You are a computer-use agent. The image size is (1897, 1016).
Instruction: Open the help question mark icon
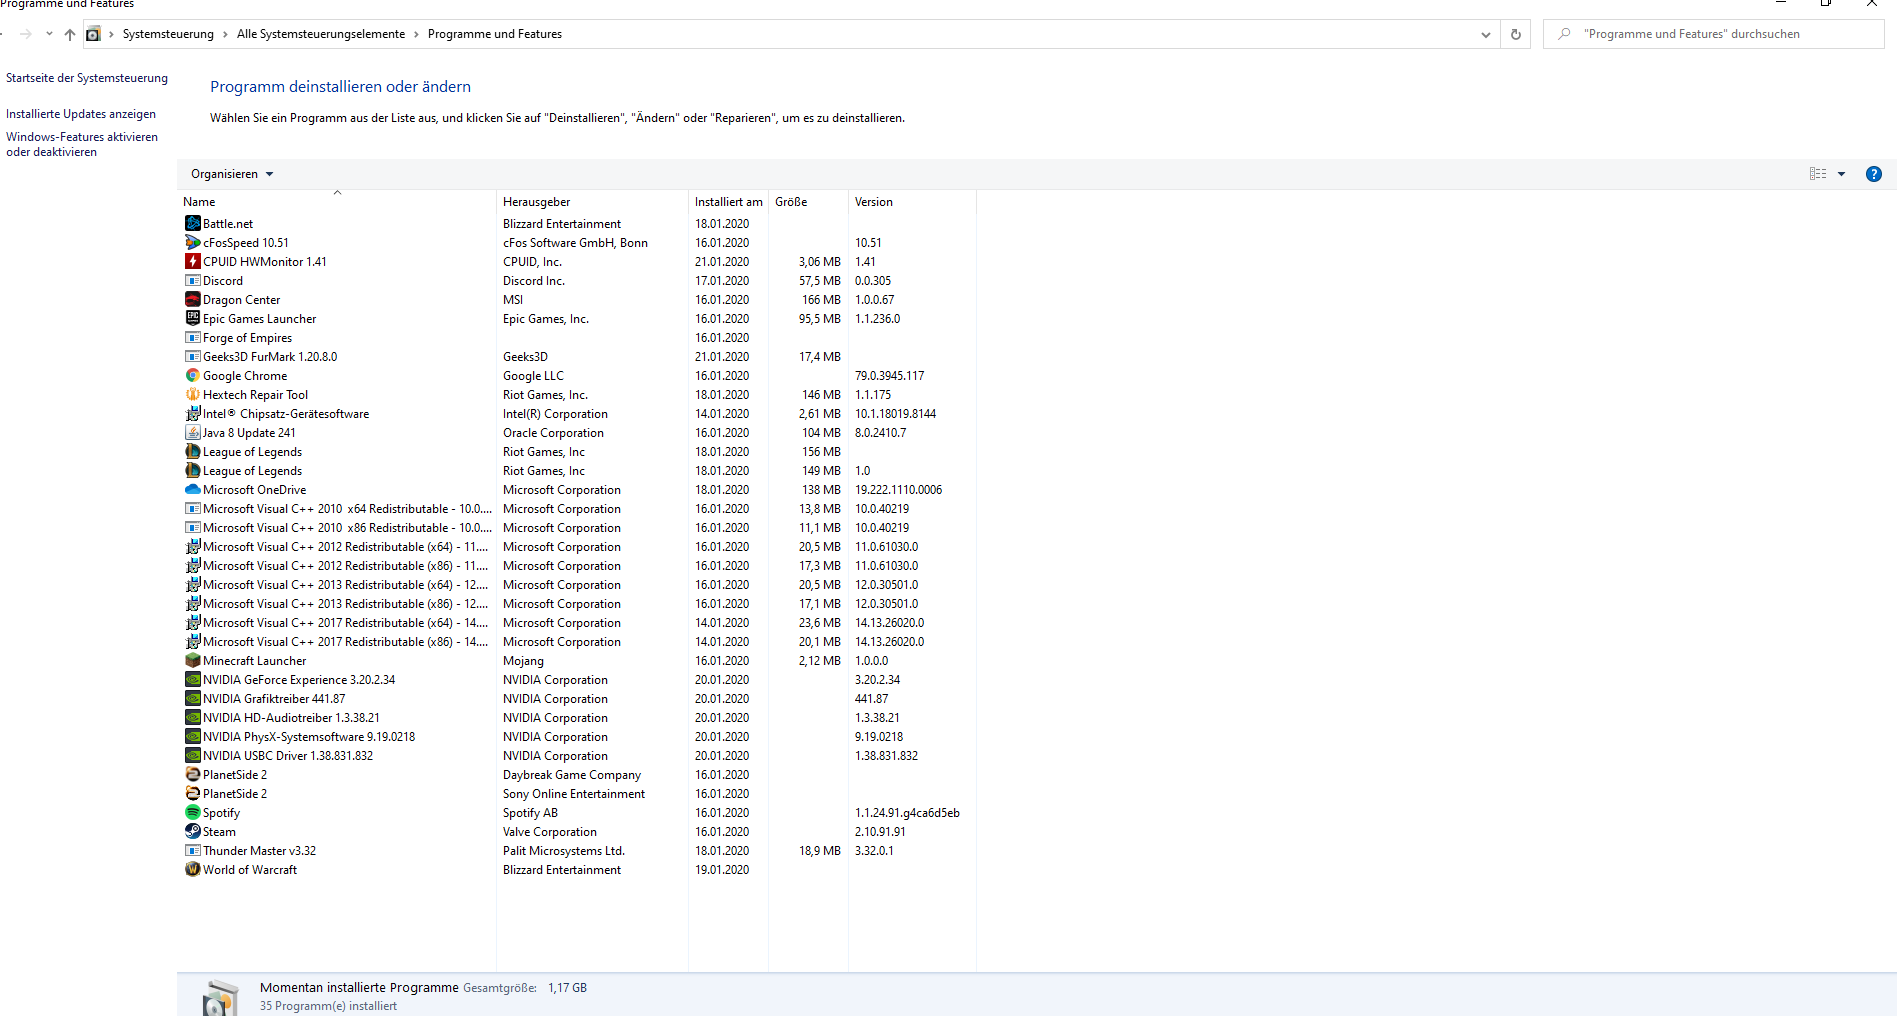tap(1874, 174)
